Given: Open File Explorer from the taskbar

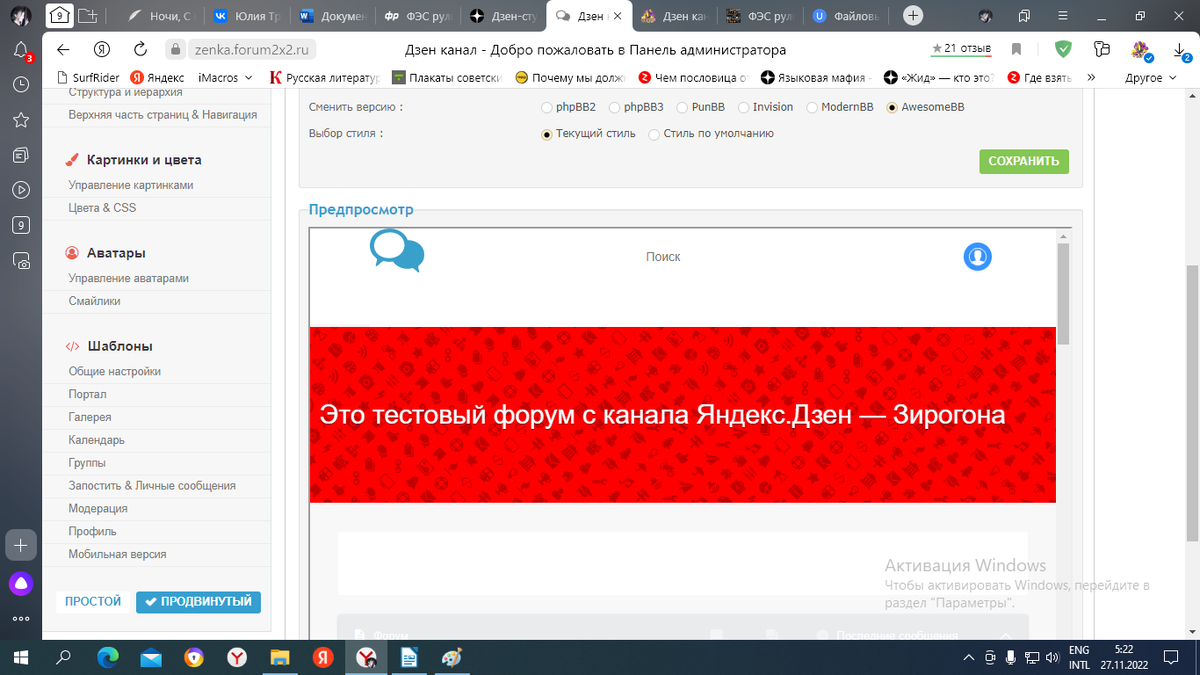Looking at the screenshot, I should (x=281, y=657).
